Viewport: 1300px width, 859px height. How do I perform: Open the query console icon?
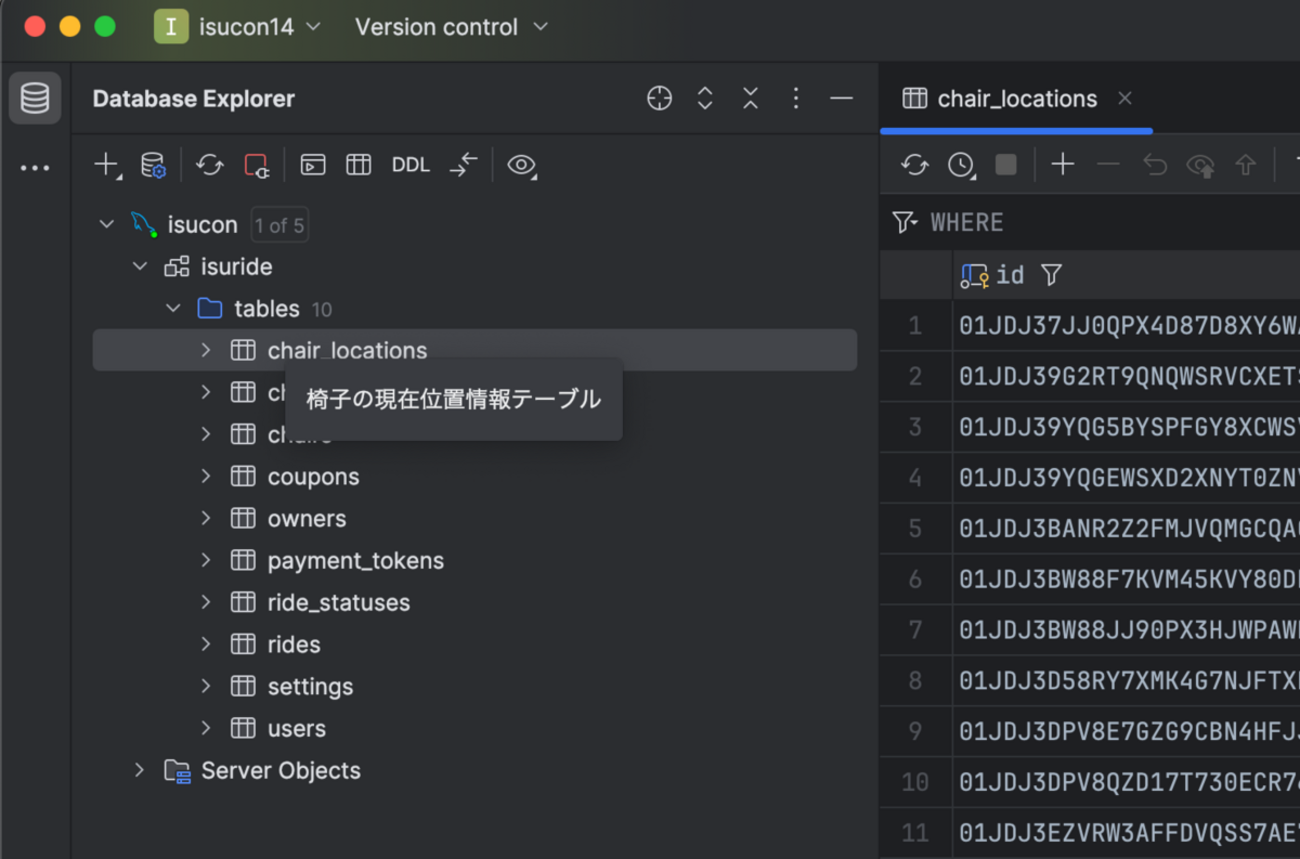coord(313,165)
